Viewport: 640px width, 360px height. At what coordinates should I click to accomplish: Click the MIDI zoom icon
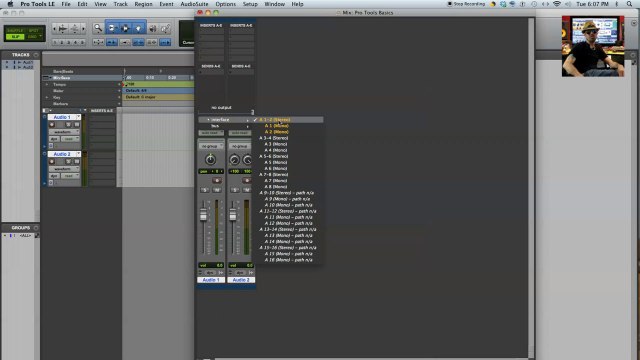click(75, 29)
